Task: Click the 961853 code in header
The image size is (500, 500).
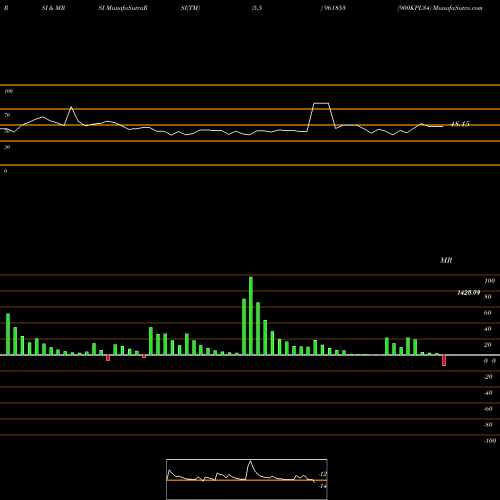Action: [x=334, y=8]
